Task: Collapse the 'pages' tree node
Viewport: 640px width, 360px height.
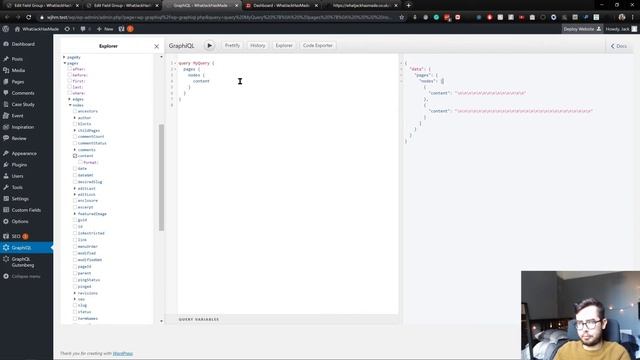Action: (x=64, y=63)
